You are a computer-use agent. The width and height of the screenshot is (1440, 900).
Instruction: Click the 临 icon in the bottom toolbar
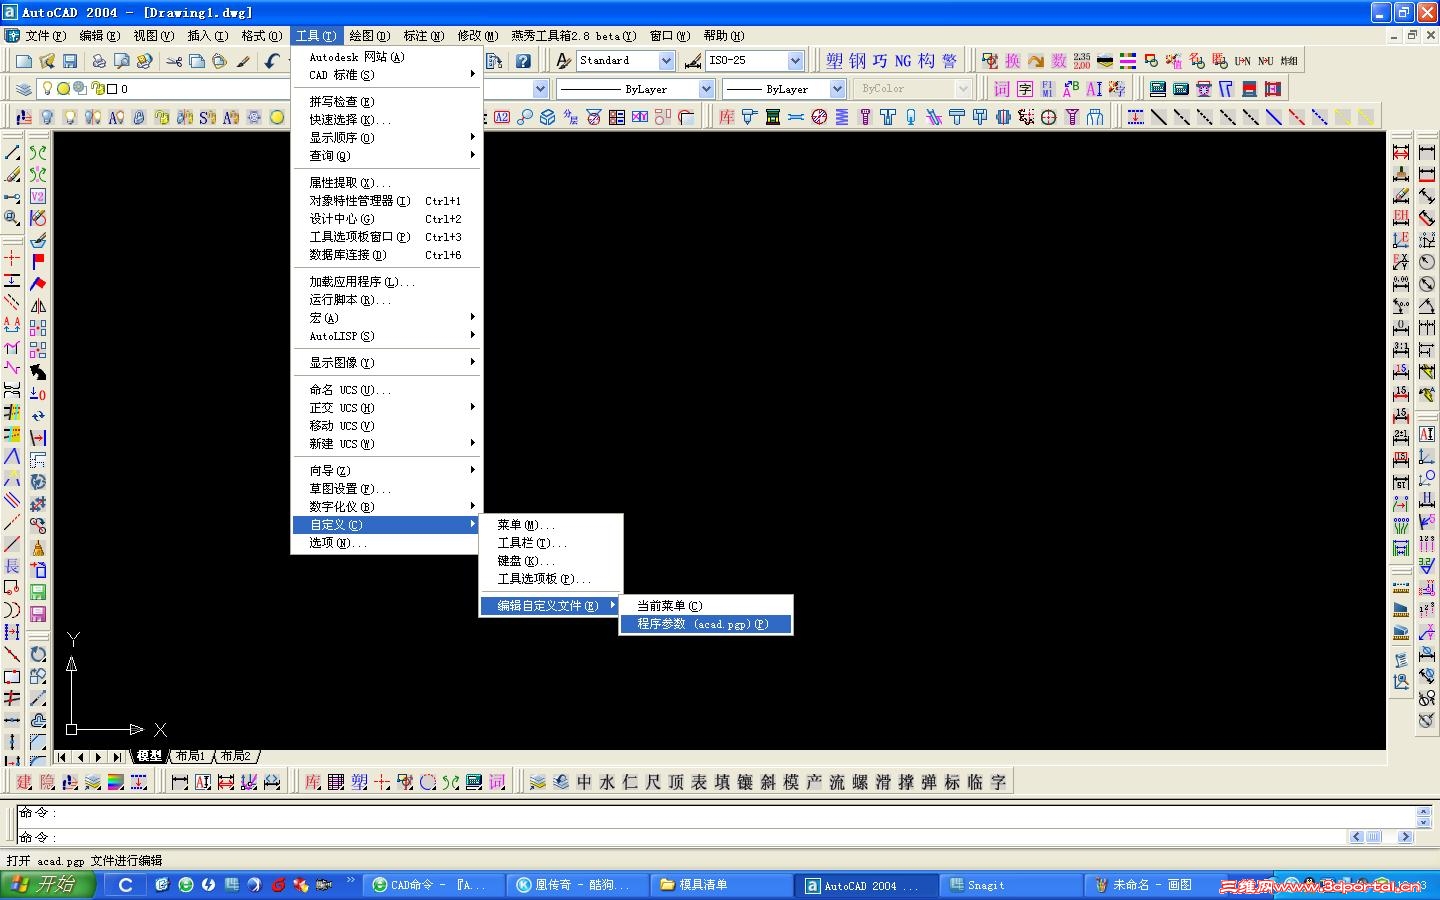(975, 782)
